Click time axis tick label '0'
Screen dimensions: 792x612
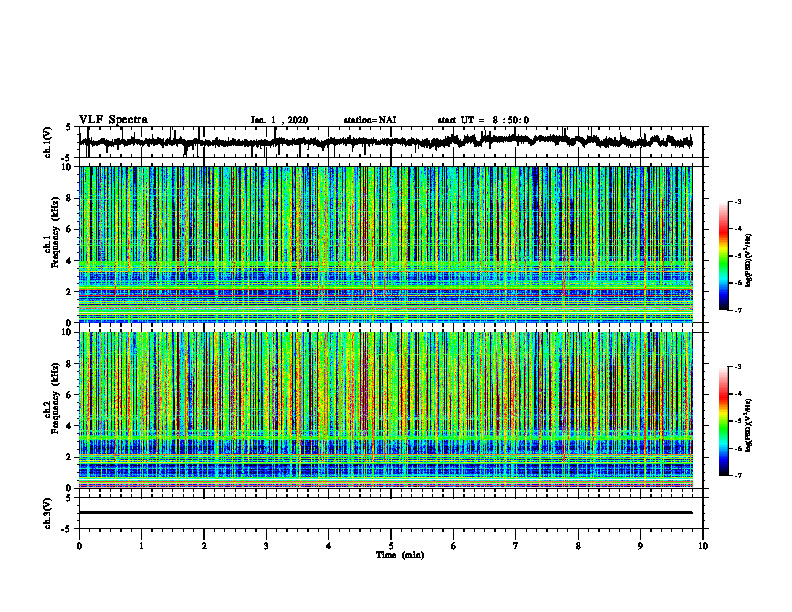pos(79,546)
